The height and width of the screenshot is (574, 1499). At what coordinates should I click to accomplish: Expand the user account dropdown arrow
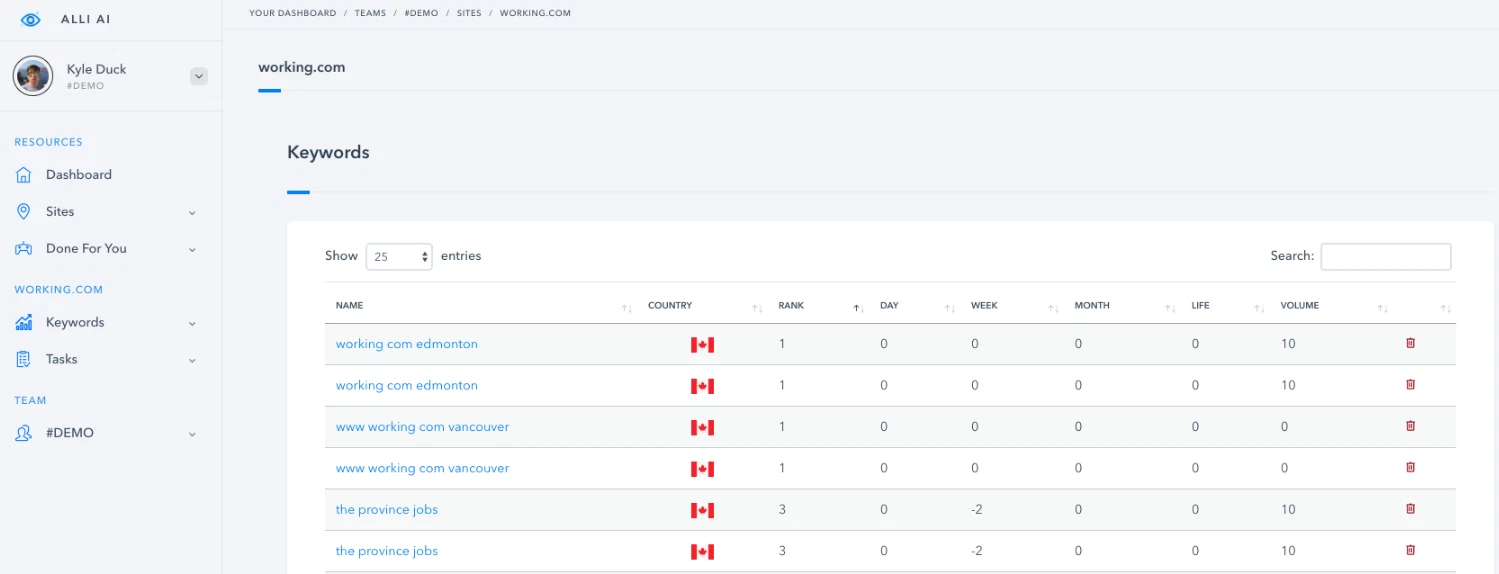tap(198, 76)
